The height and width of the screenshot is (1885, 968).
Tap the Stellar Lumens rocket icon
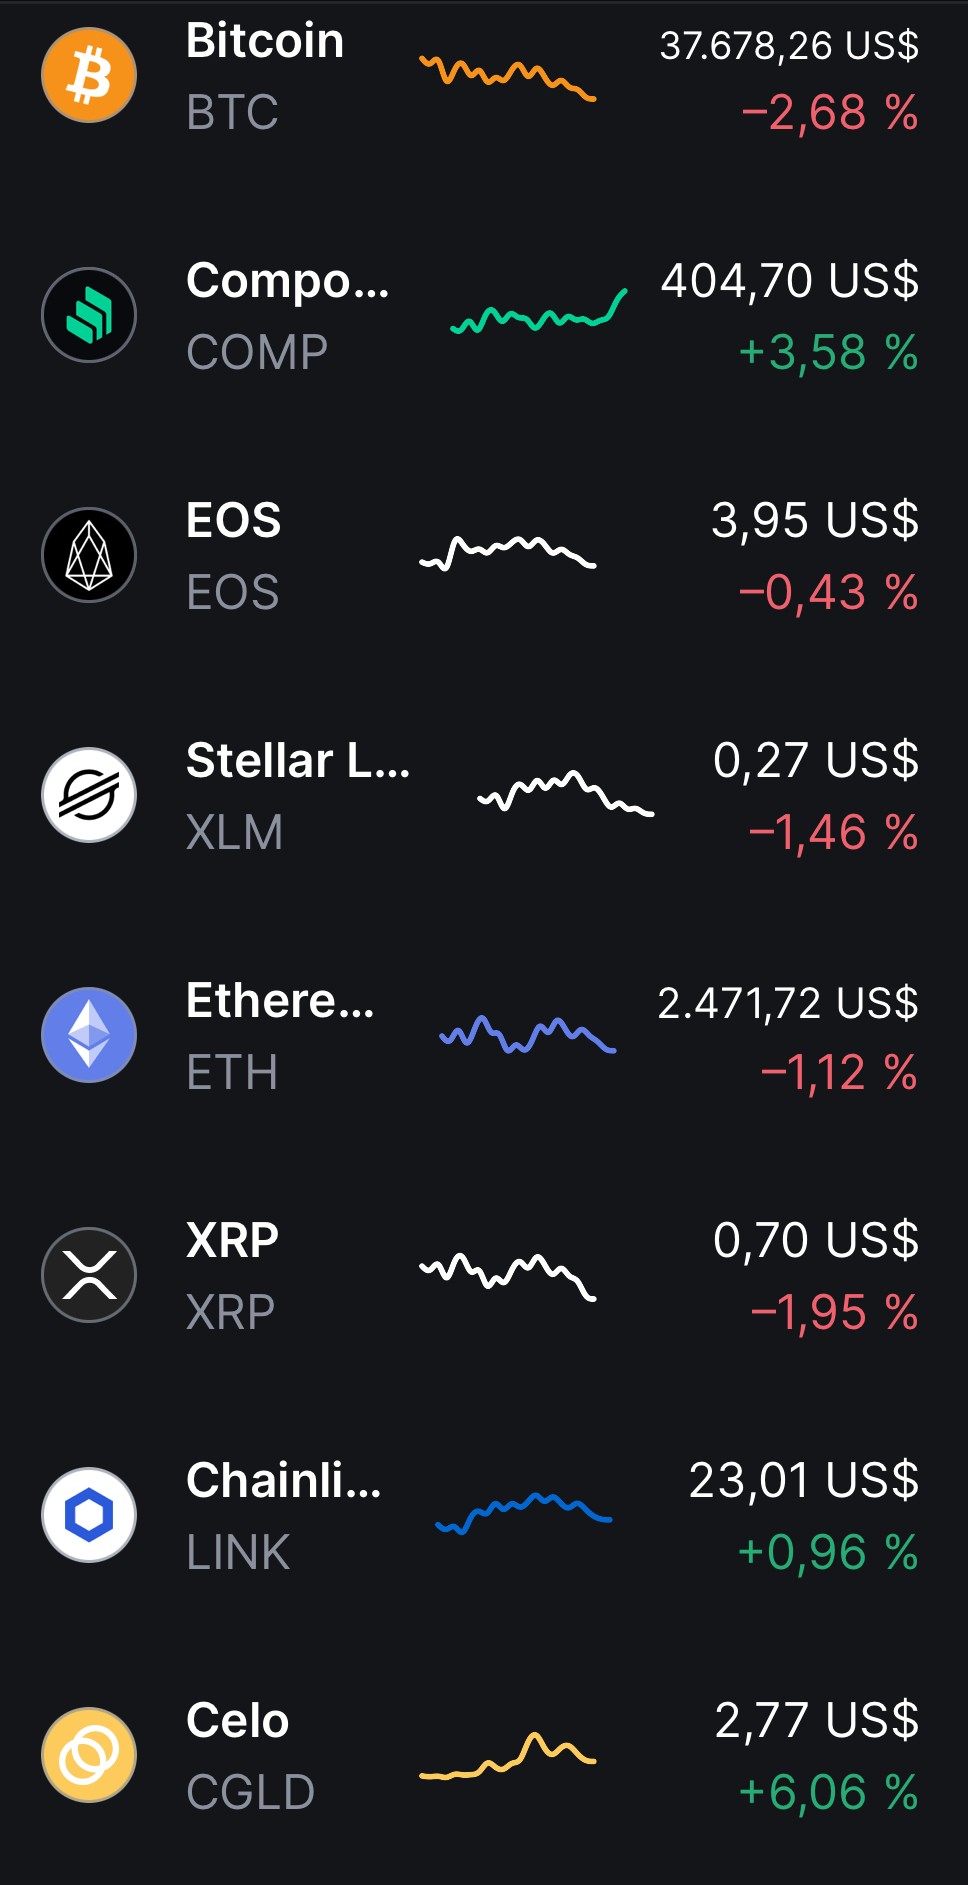click(89, 795)
